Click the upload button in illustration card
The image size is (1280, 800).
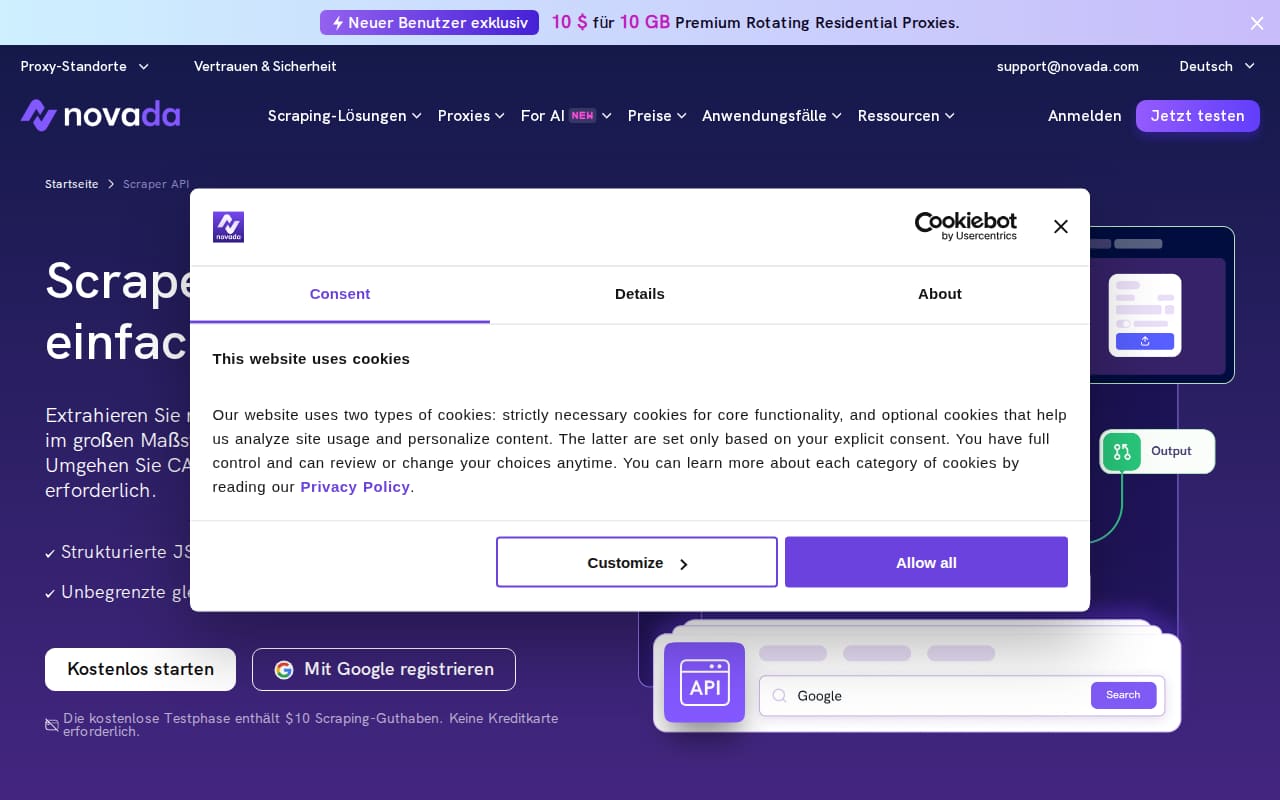[1145, 342]
